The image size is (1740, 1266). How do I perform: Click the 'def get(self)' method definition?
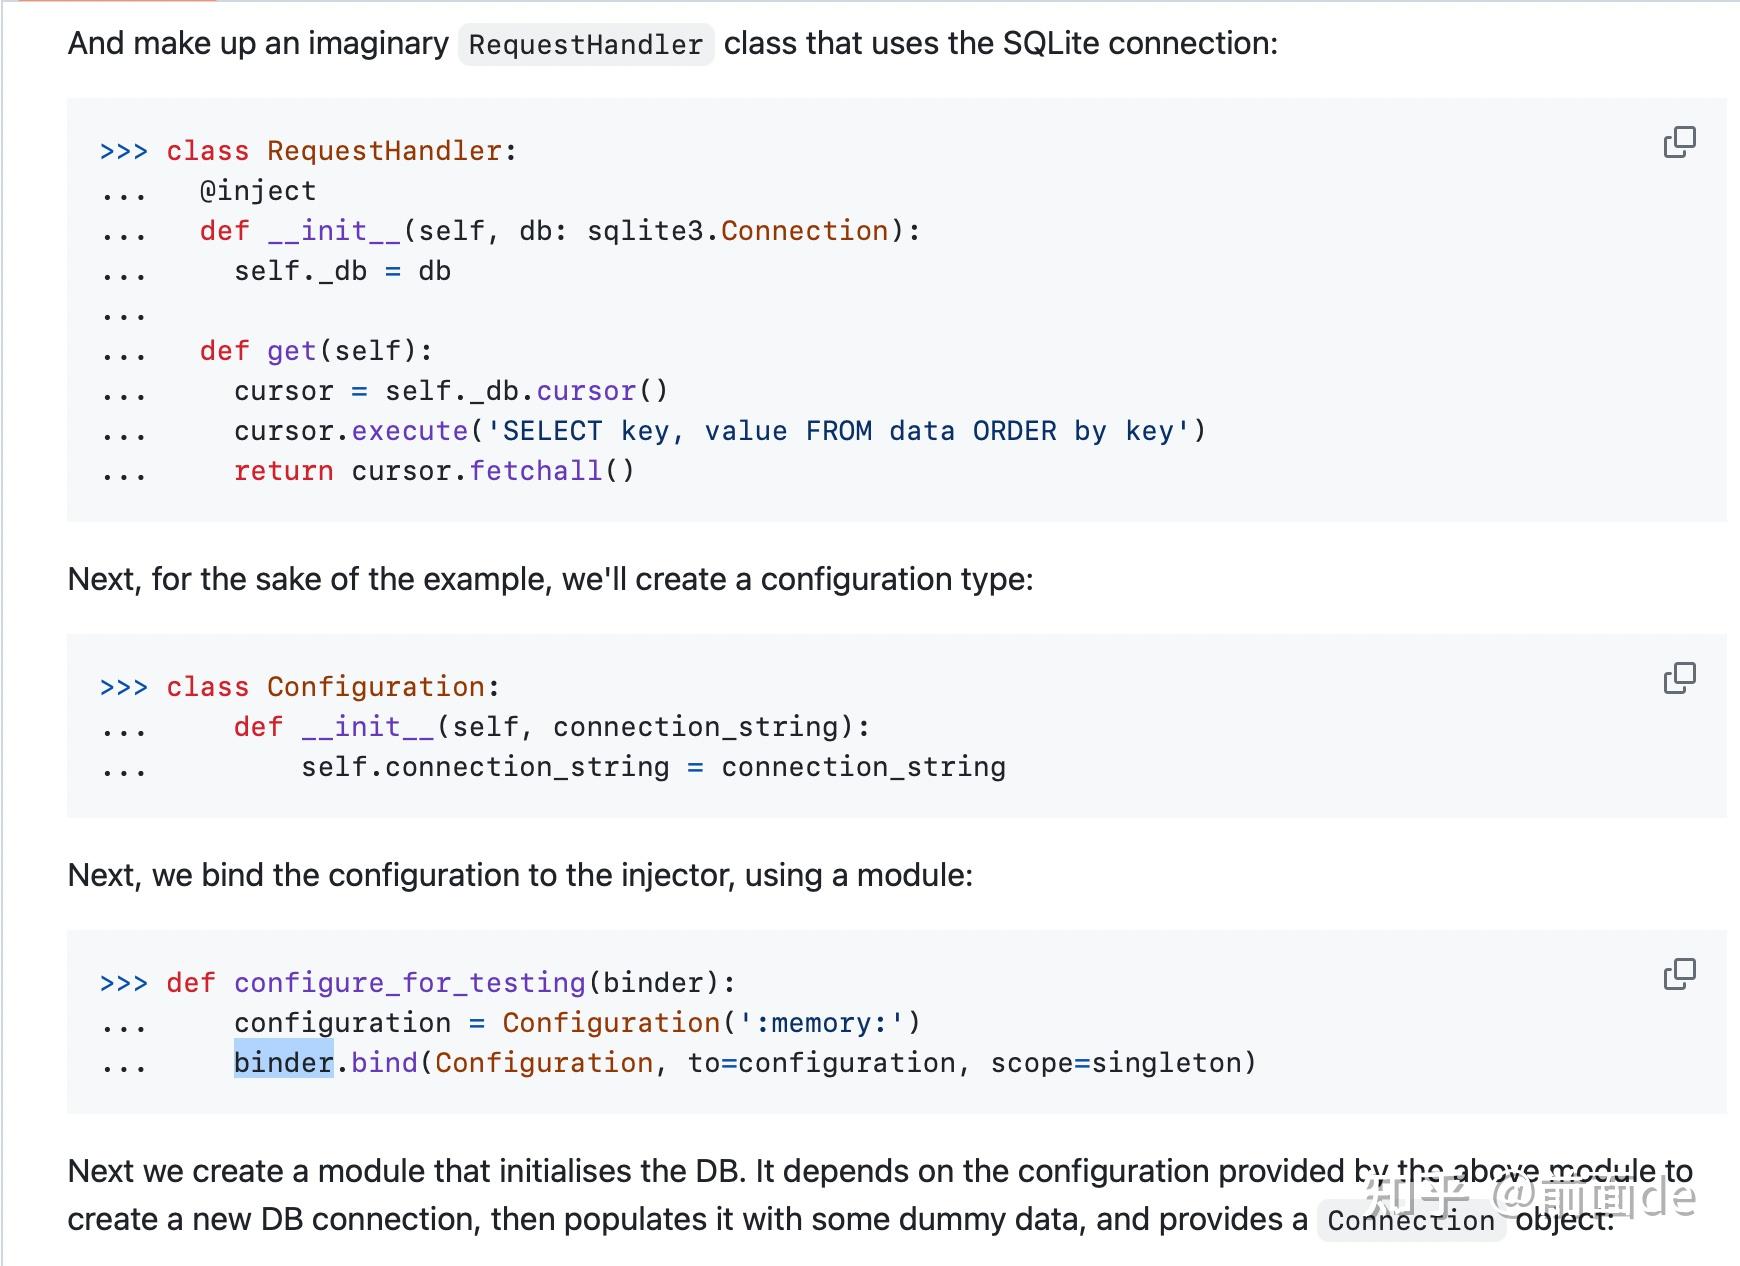(x=315, y=351)
